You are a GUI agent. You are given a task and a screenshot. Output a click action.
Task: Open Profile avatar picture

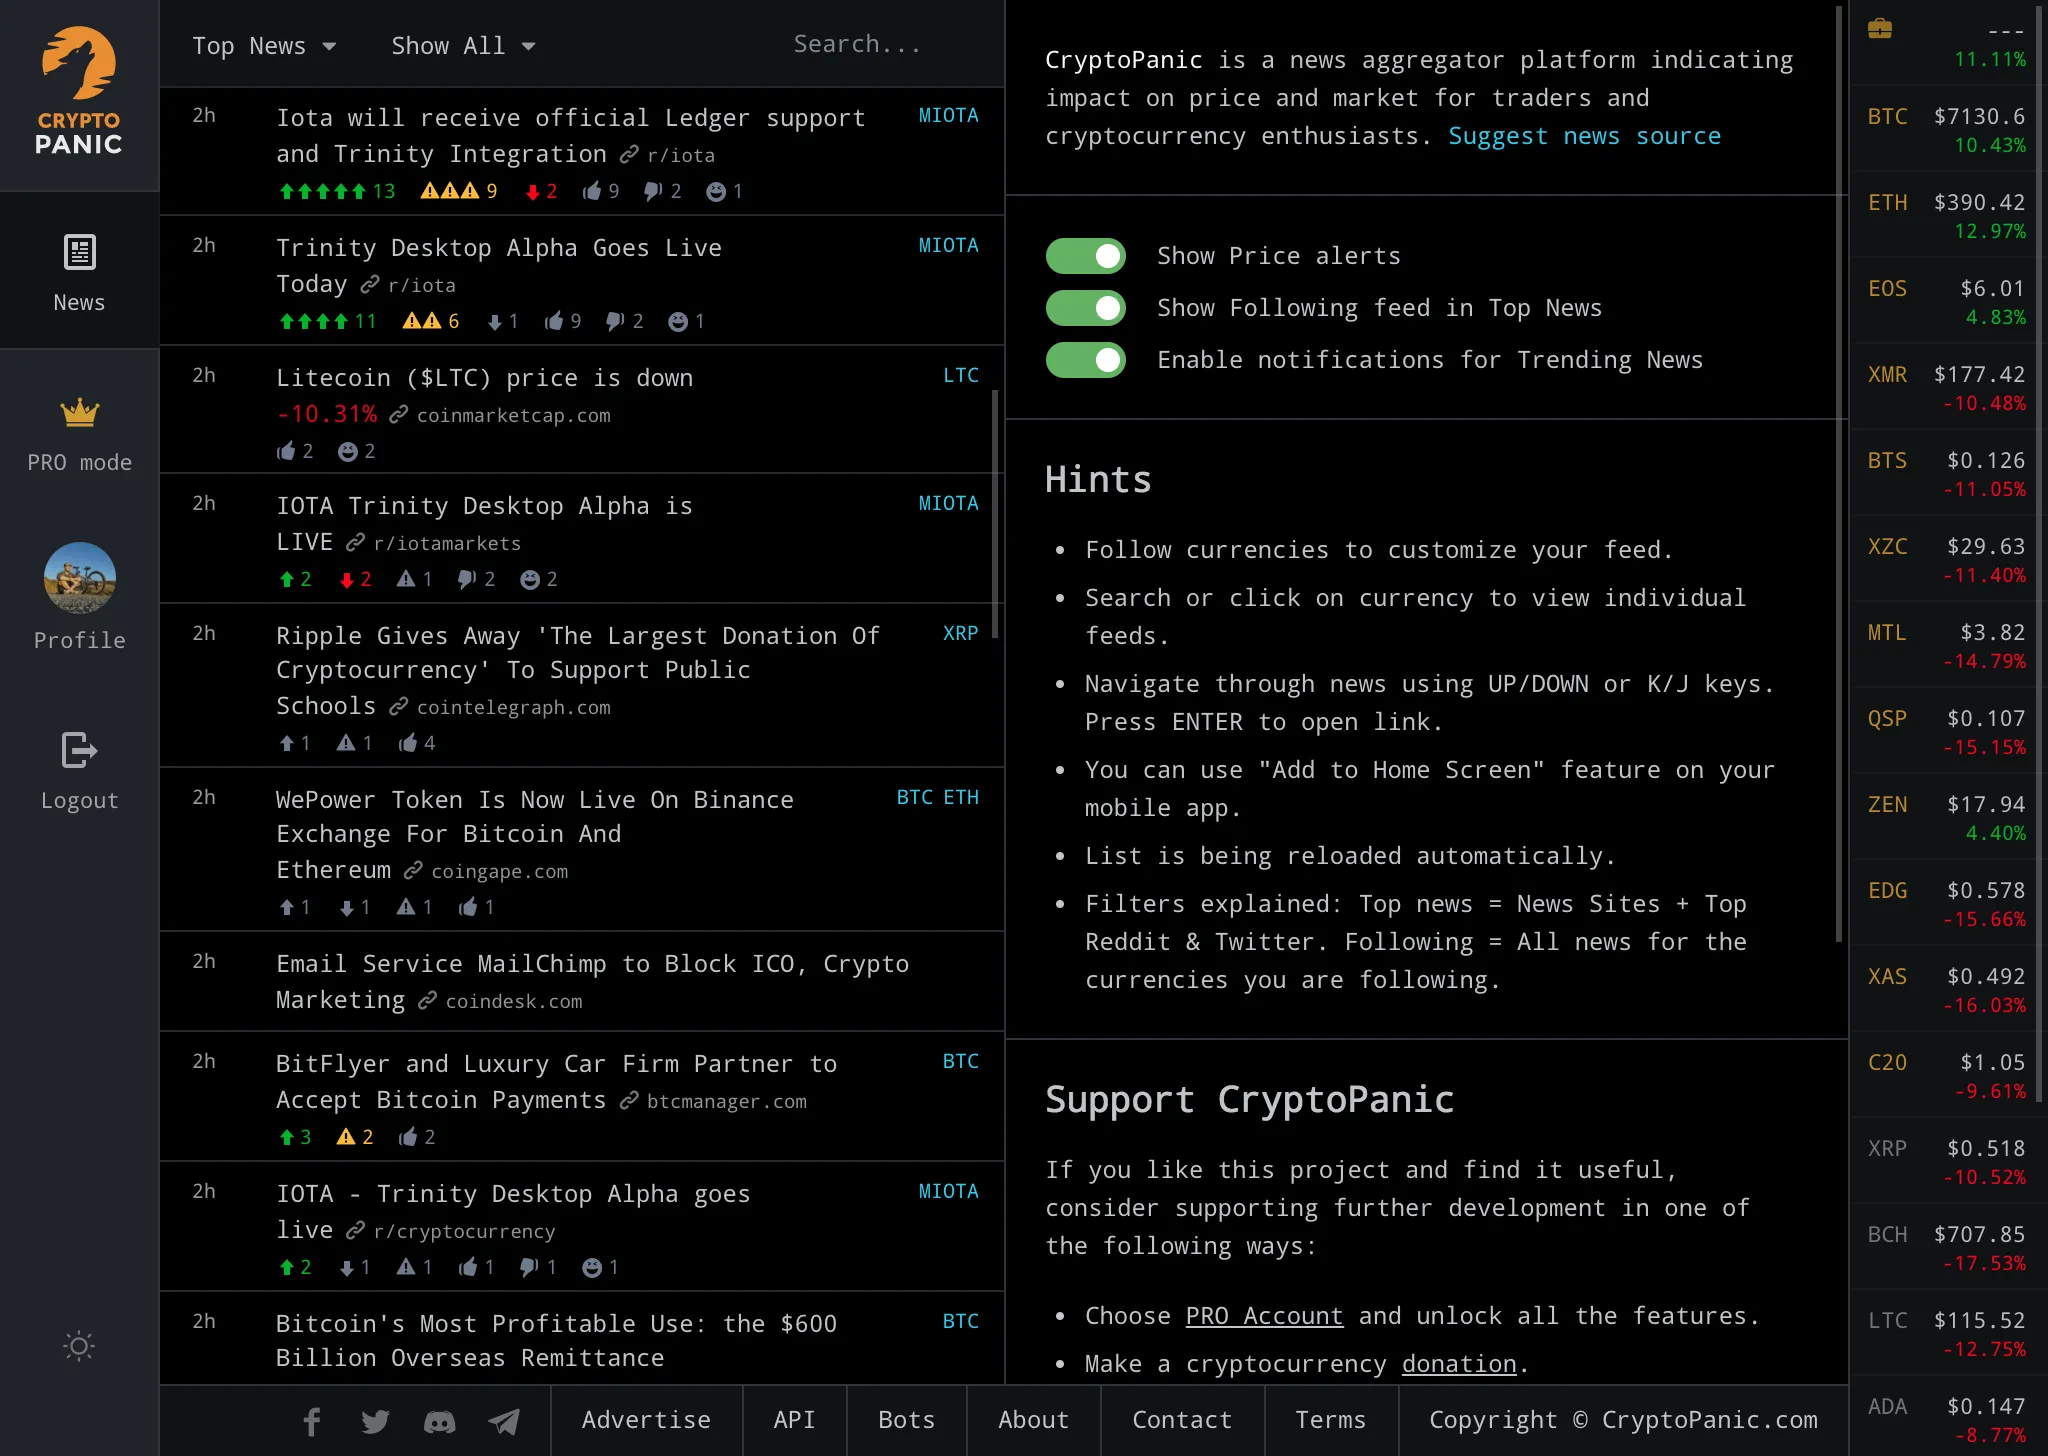click(79, 578)
